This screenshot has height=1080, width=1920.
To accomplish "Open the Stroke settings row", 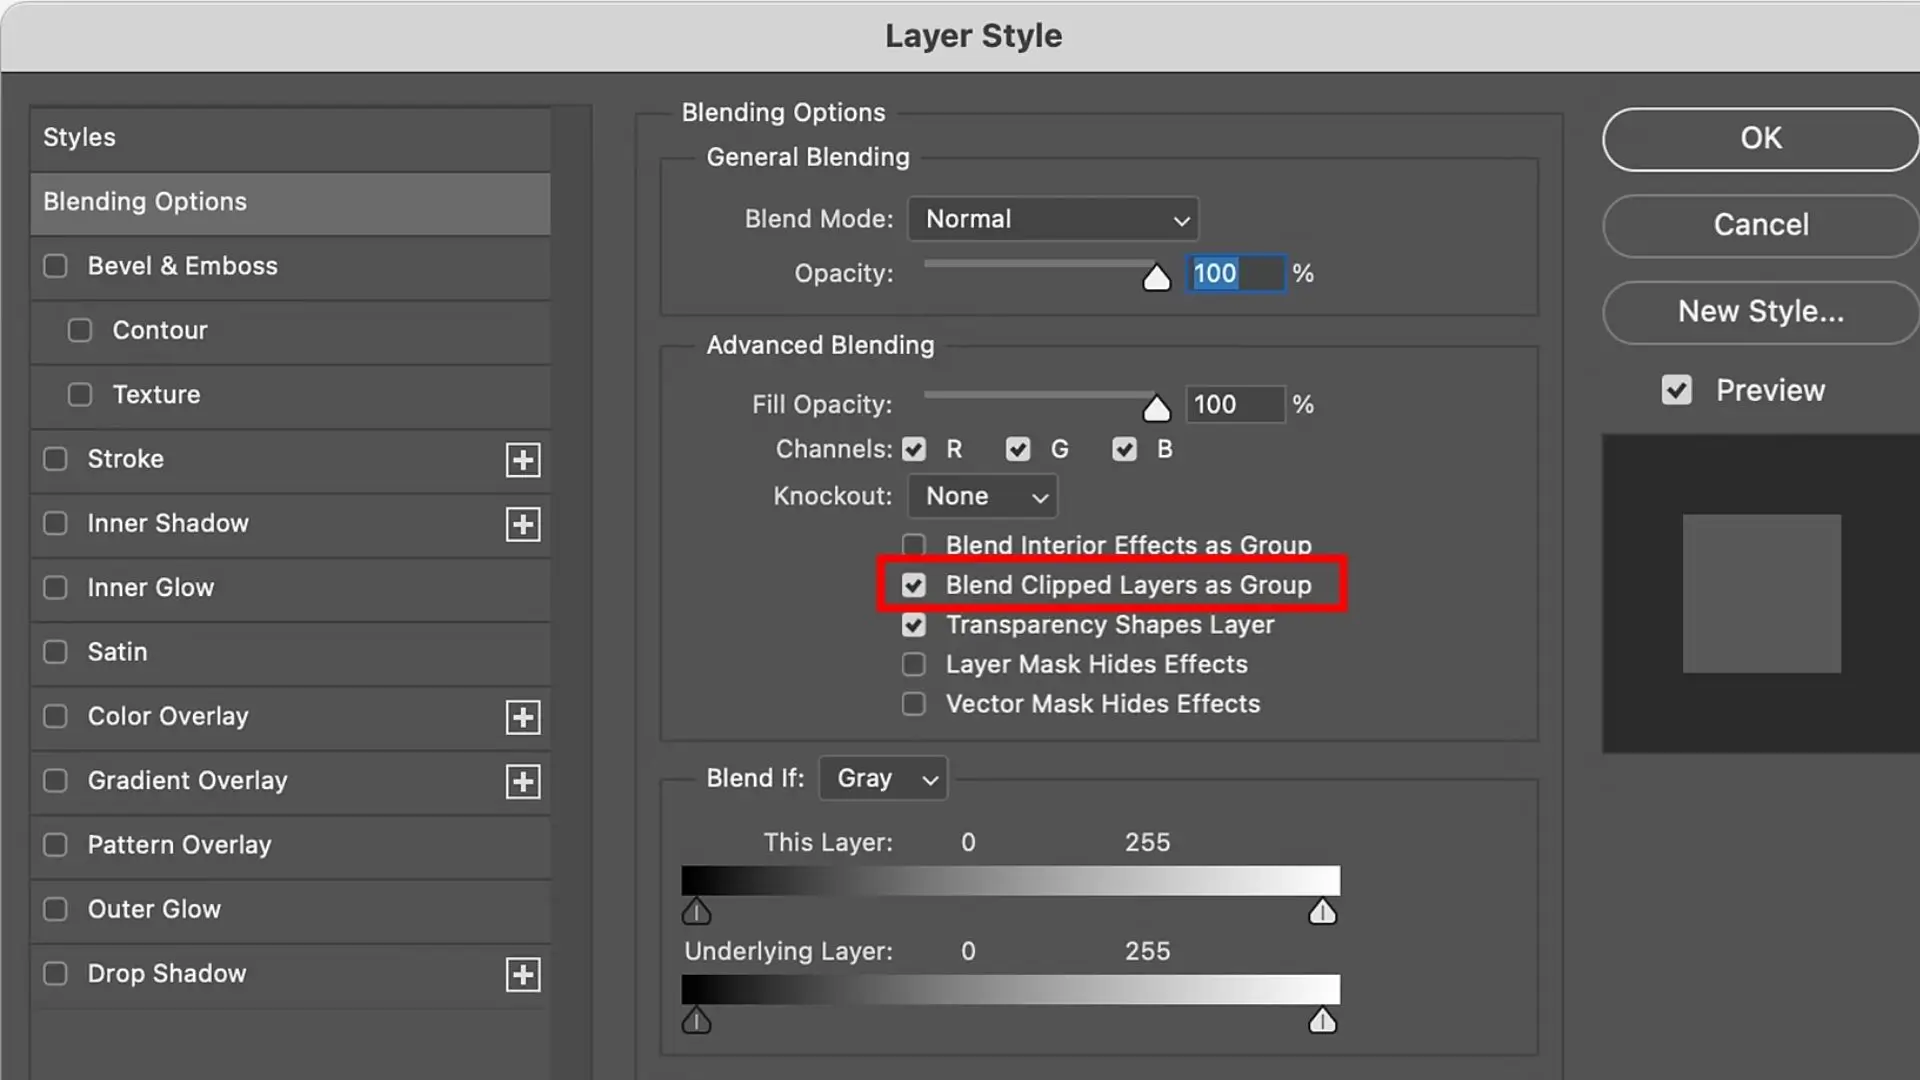I will 290,459.
